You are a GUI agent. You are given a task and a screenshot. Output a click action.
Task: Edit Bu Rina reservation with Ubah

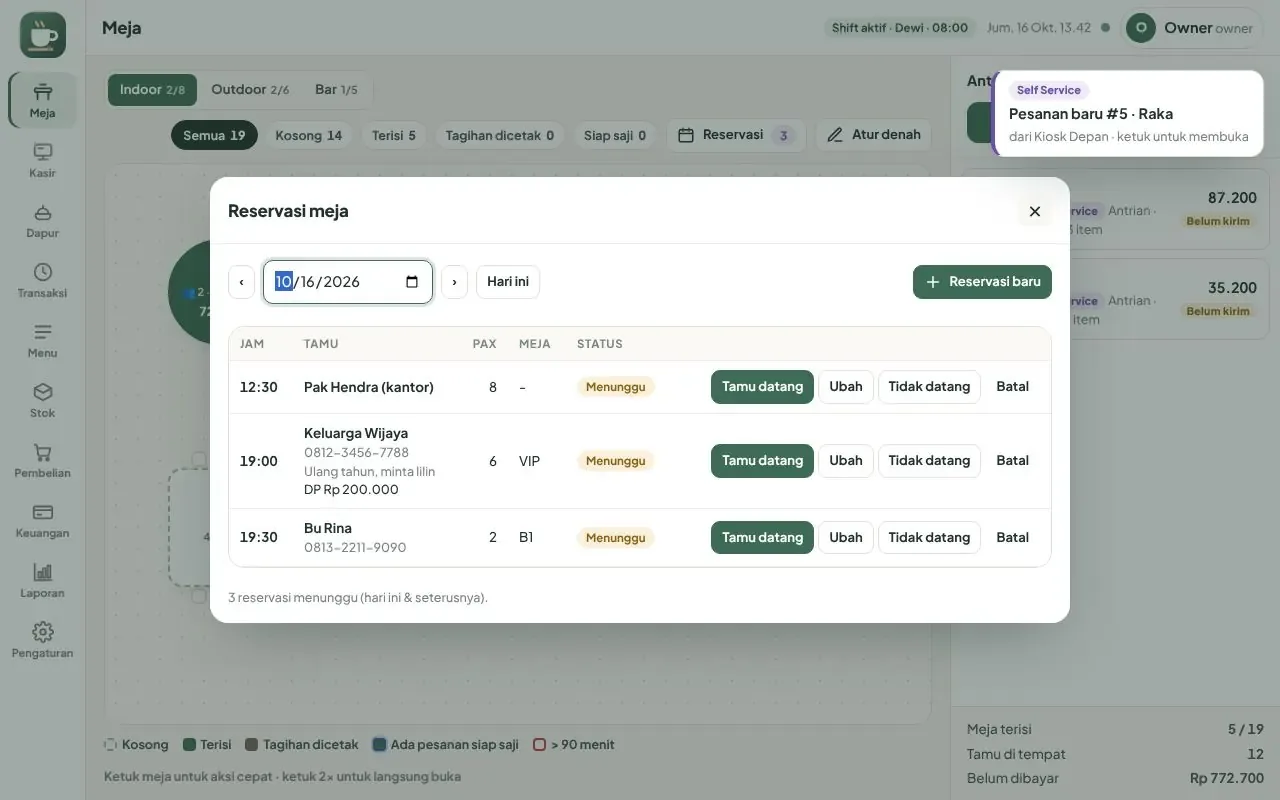[846, 538]
